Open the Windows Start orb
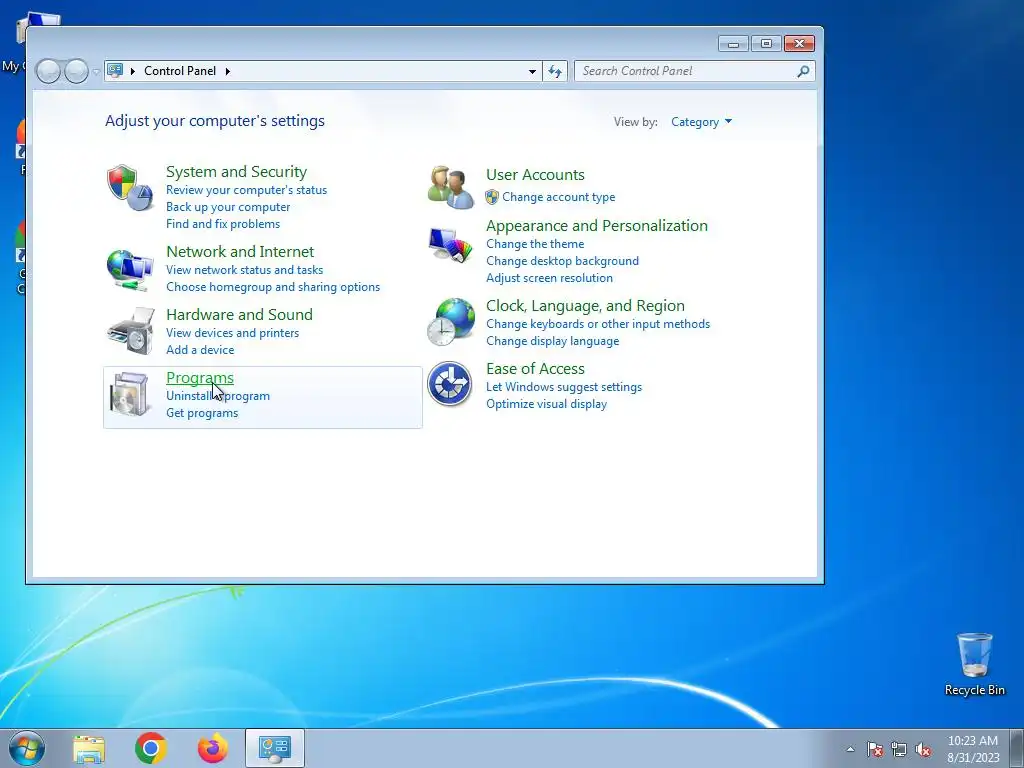 click(27, 748)
